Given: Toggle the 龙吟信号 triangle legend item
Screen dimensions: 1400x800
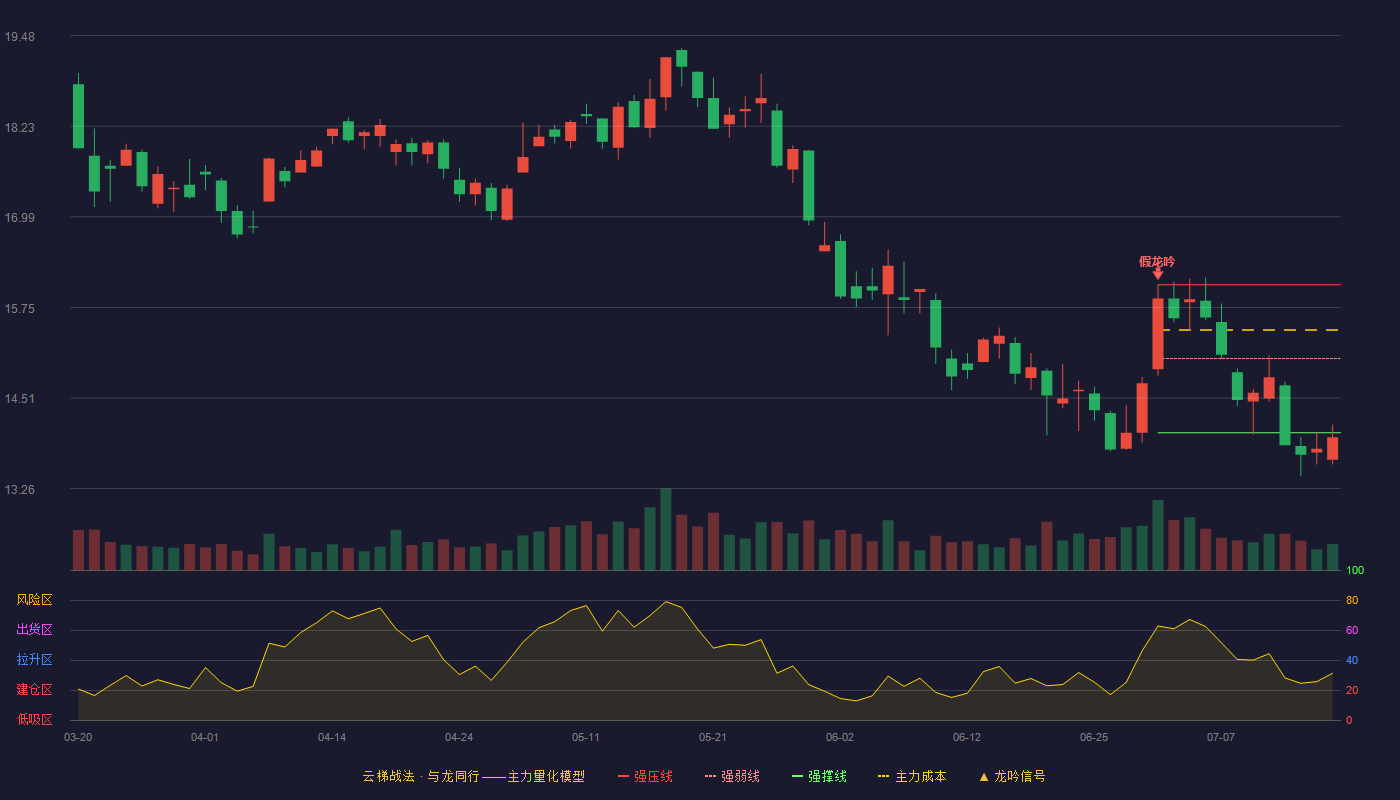Looking at the screenshot, I should pyautogui.click(x=1012, y=776).
